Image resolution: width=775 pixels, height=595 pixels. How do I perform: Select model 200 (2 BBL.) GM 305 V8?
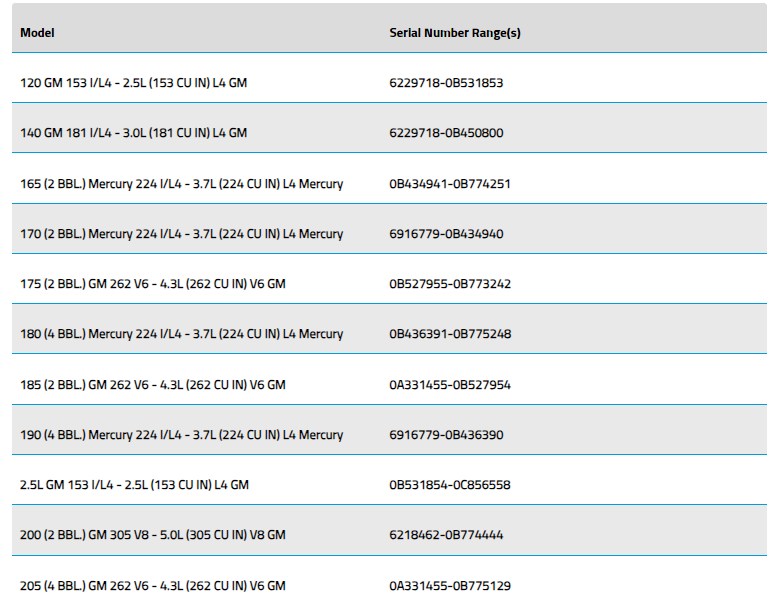pos(153,535)
